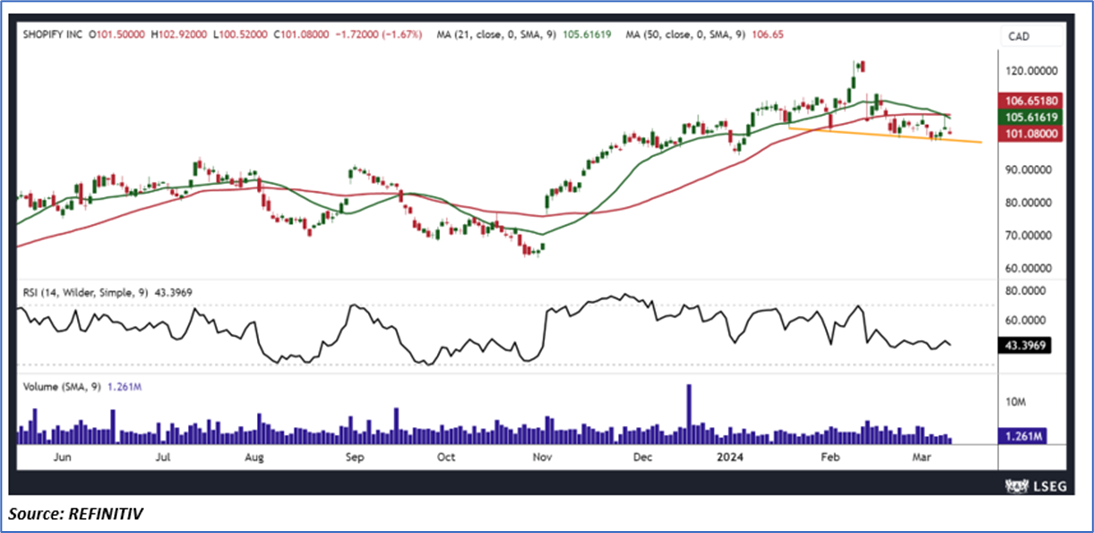Click the 106.65180 red price tag
Screen dimensions: 1094x533
(x=1033, y=101)
